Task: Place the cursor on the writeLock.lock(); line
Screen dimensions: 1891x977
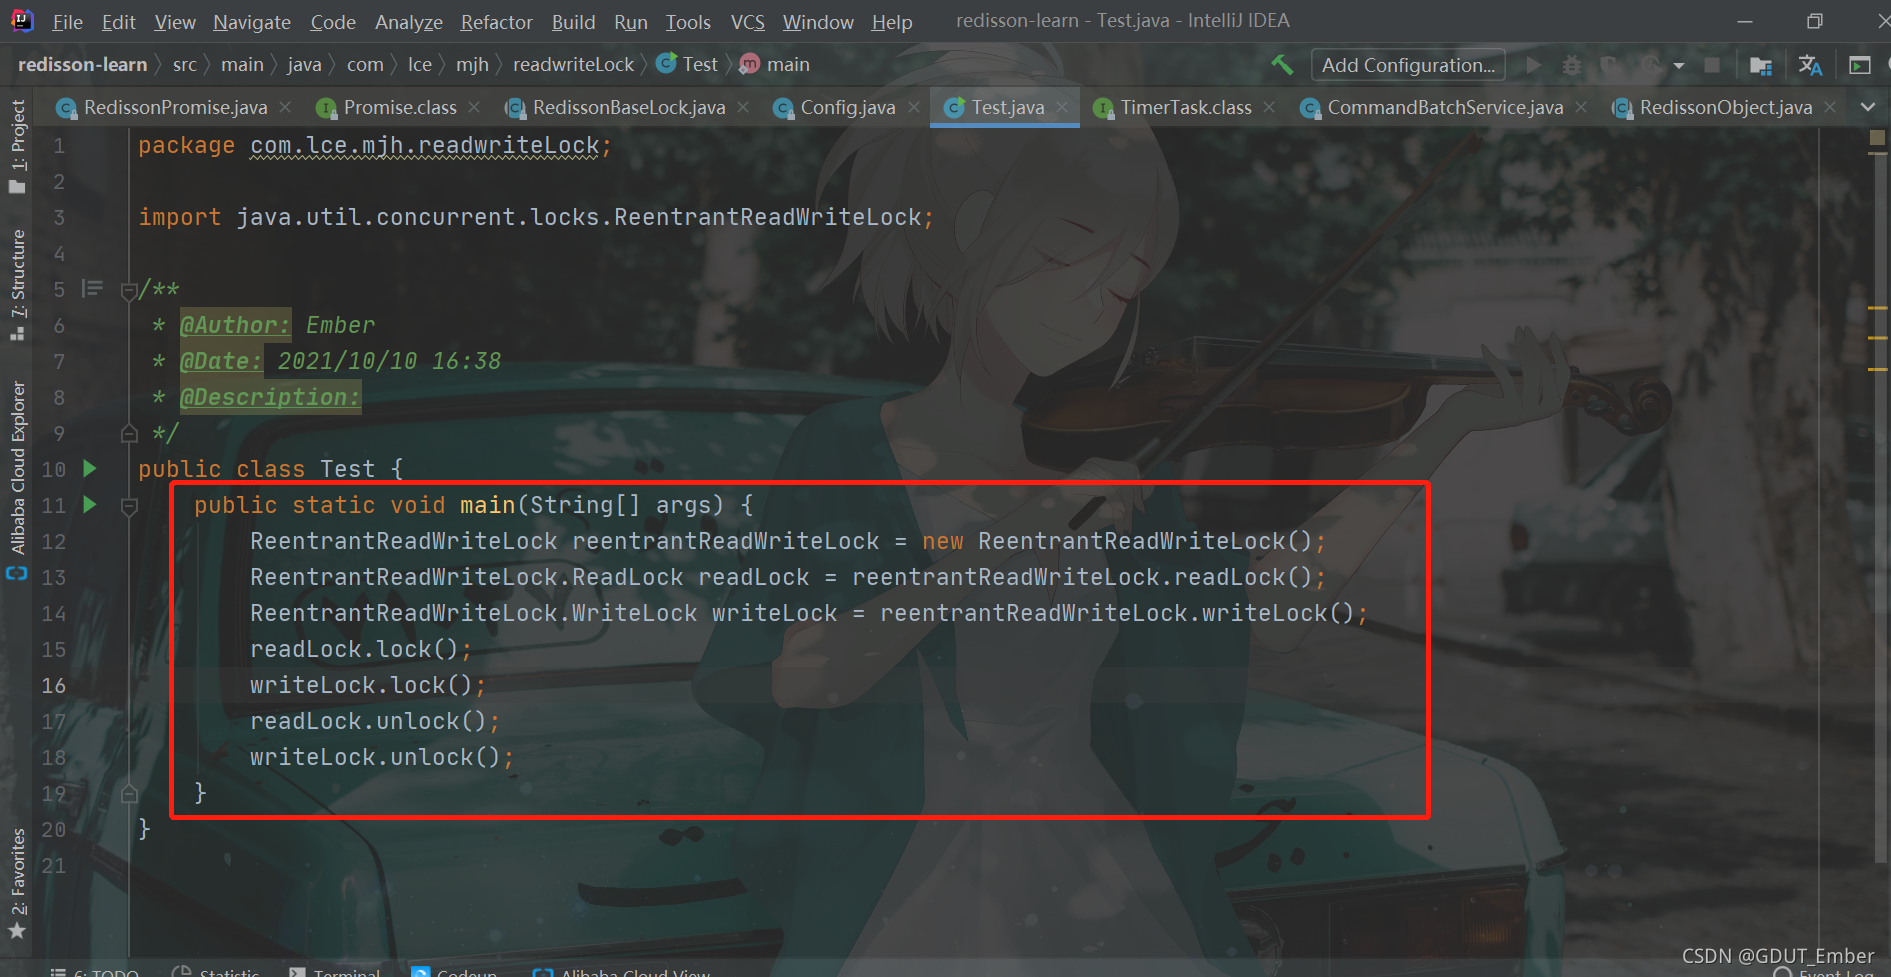Action: 368,685
